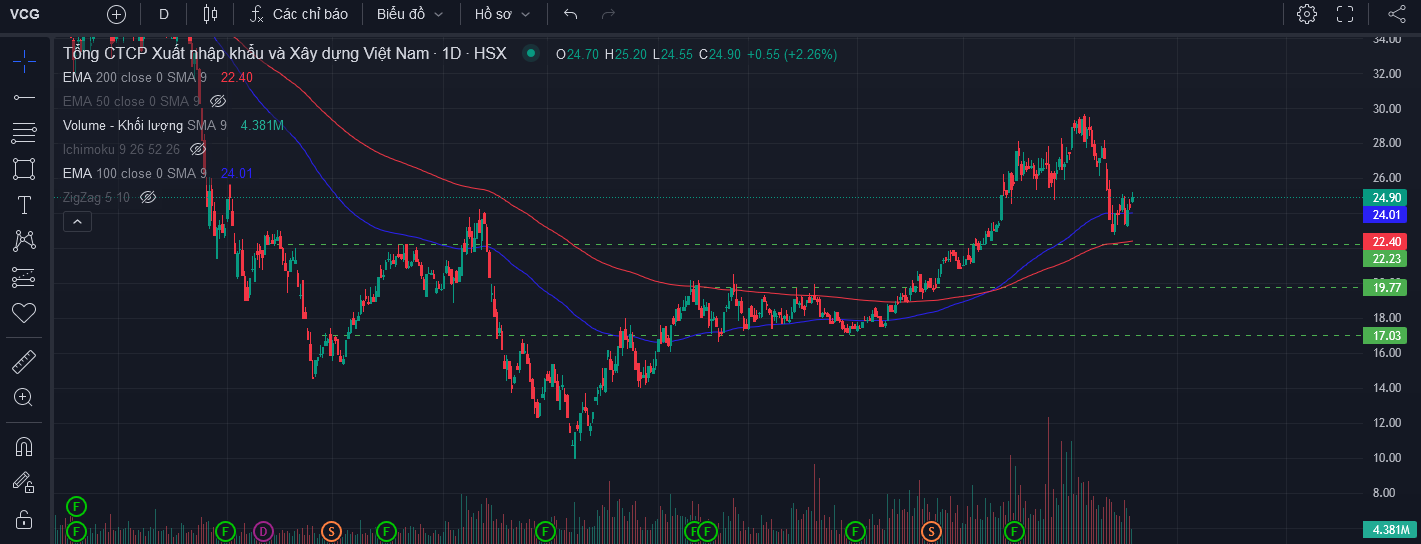This screenshot has width=1421, height=544.
Task: Show the hidden EMA 50 indicator
Action: tap(218, 101)
